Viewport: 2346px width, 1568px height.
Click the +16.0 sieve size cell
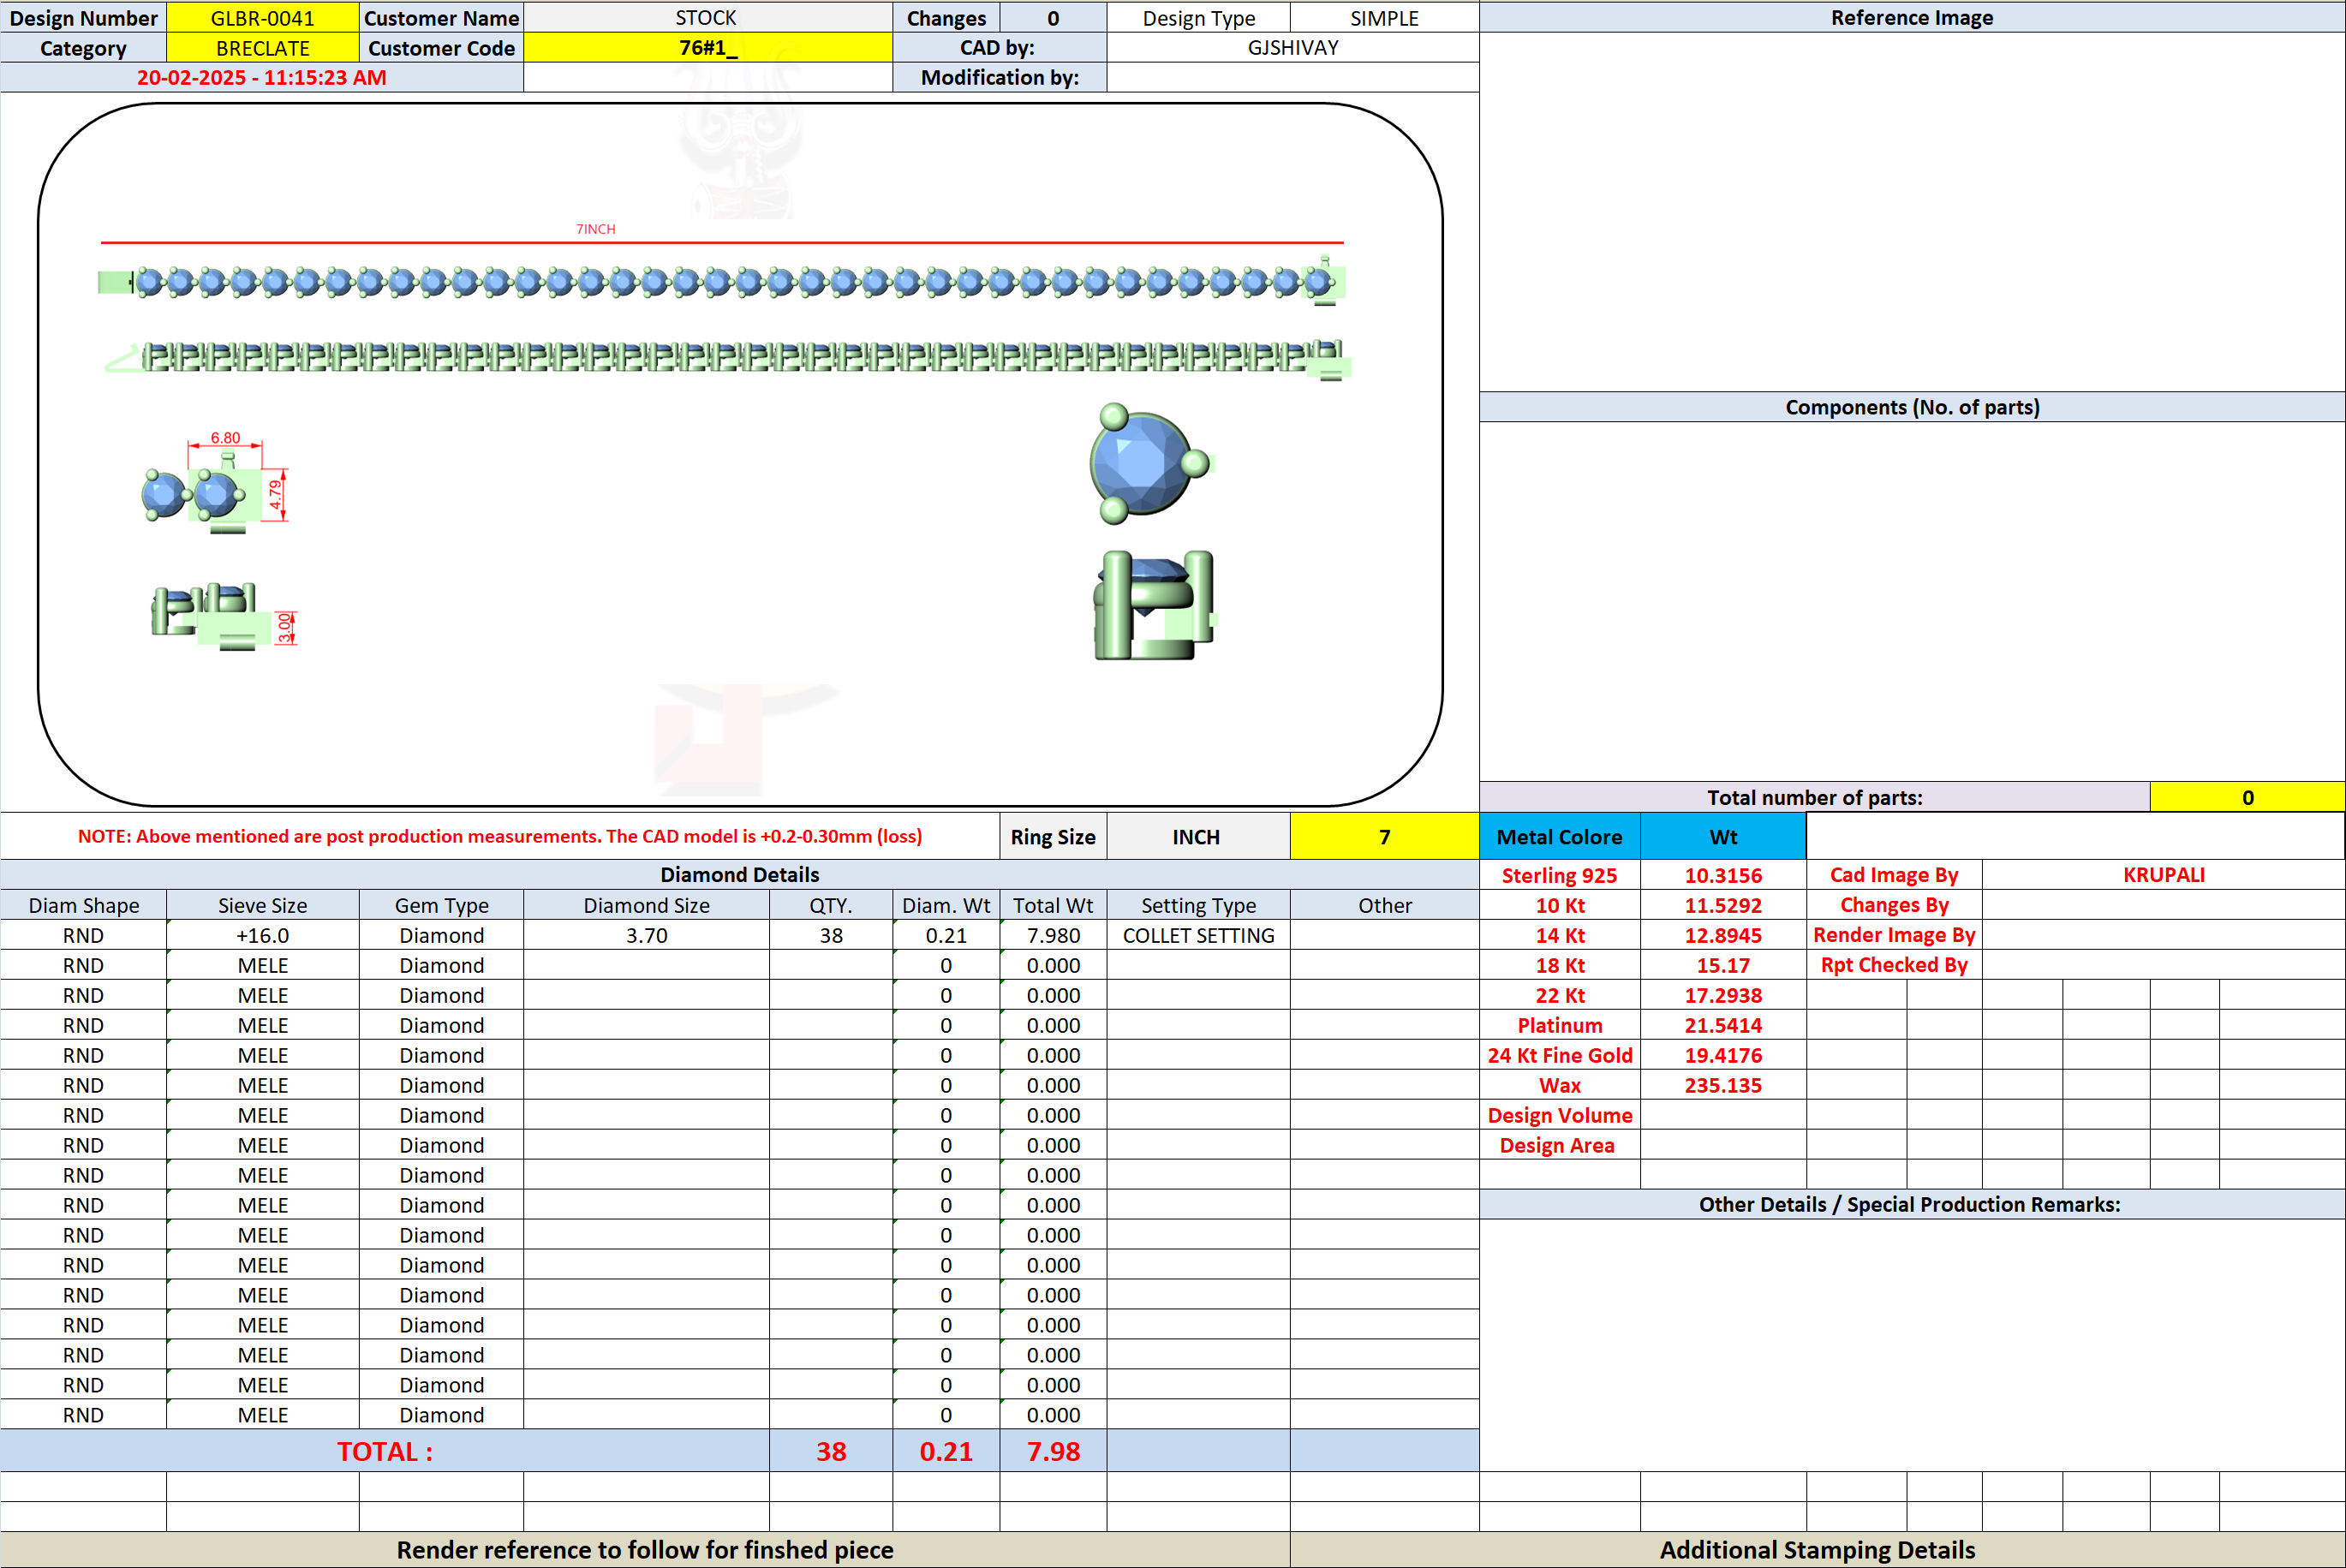(262, 935)
